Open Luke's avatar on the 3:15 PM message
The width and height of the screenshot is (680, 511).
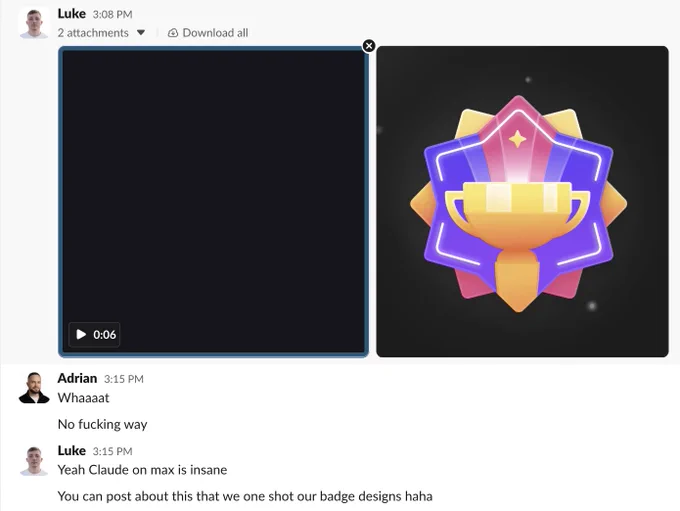coord(34,461)
